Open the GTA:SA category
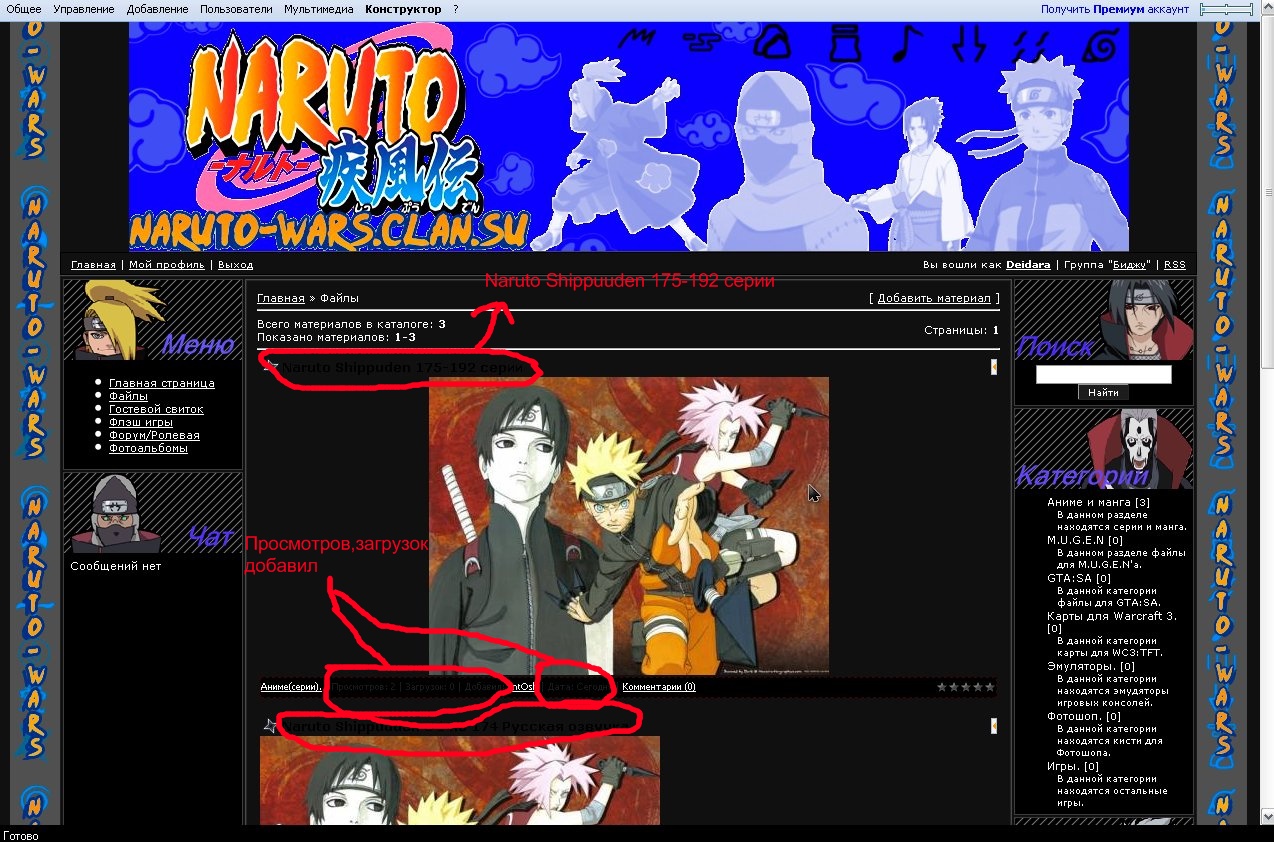 [1078, 578]
